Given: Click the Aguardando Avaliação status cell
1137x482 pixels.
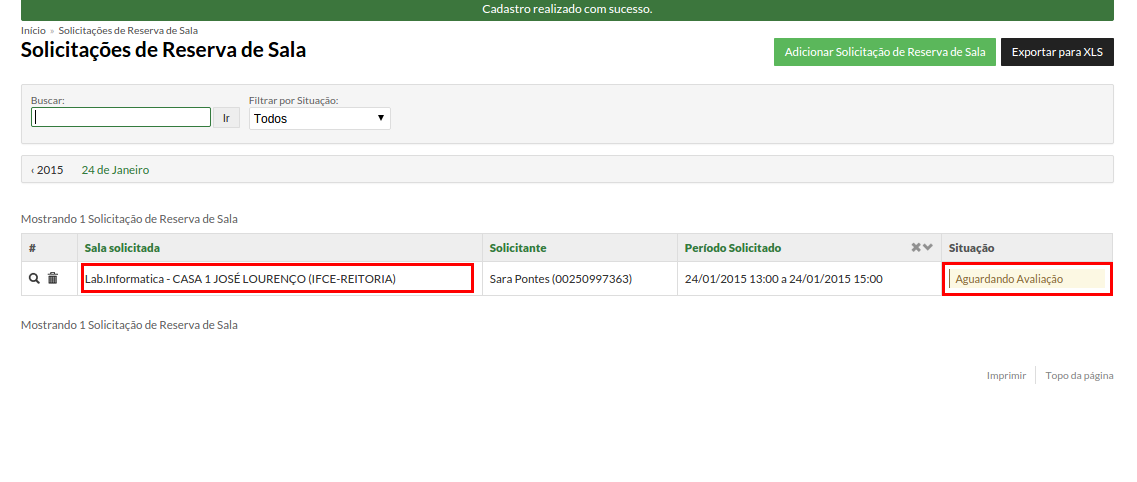Looking at the screenshot, I should [1028, 279].
